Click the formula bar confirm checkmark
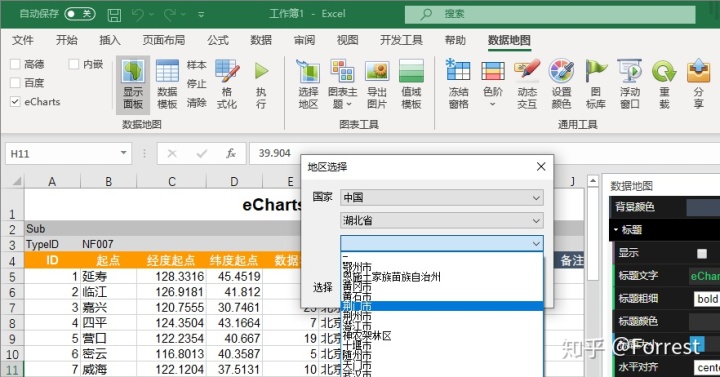720x377 pixels. 201,153
